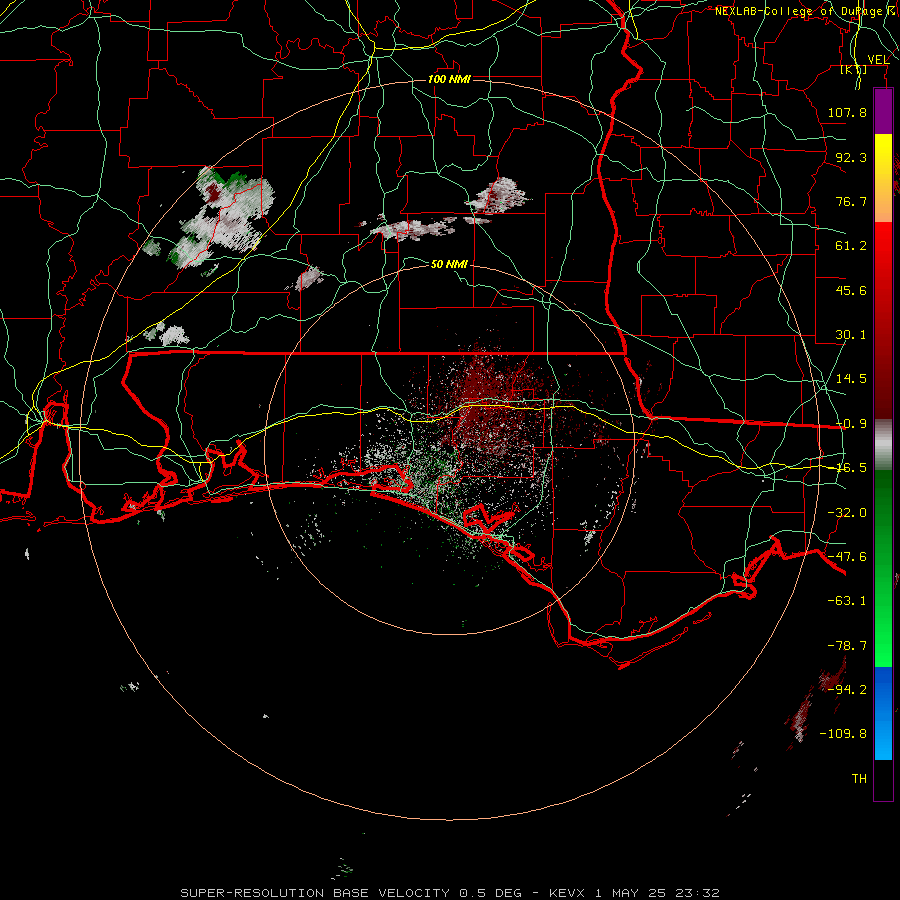
Task: Click the 50 NMI range ring label
Action: (x=449, y=264)
